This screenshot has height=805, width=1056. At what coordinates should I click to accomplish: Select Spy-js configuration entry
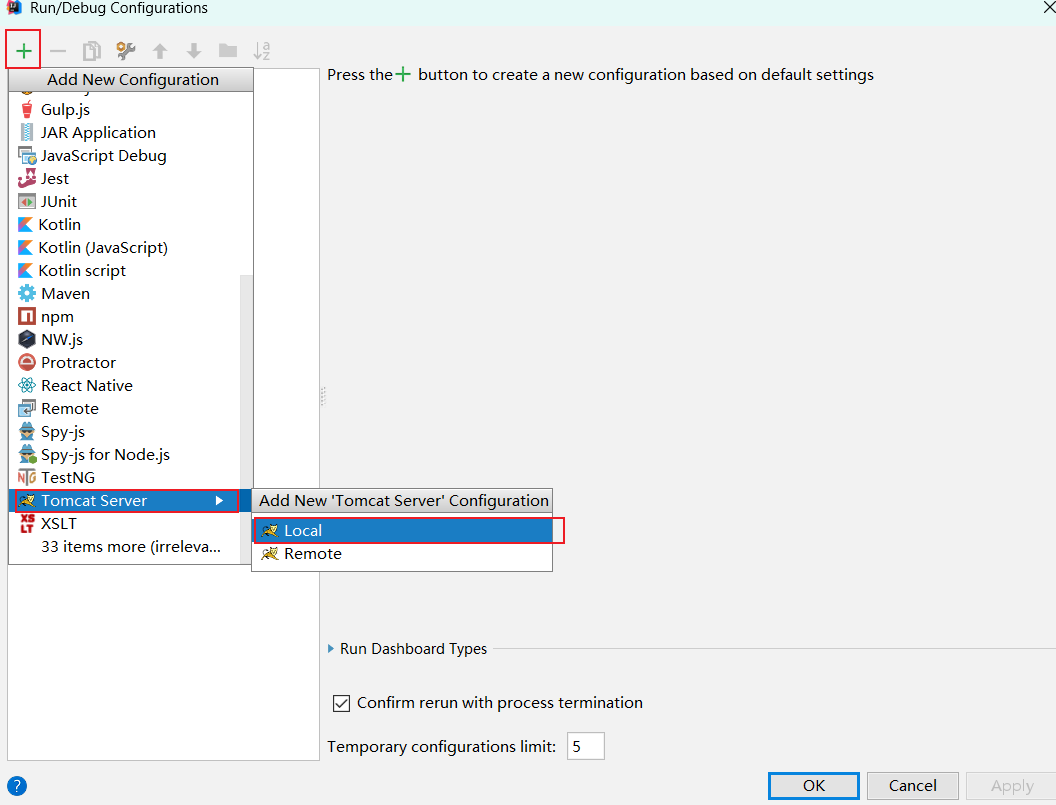[x=125, y=432]
